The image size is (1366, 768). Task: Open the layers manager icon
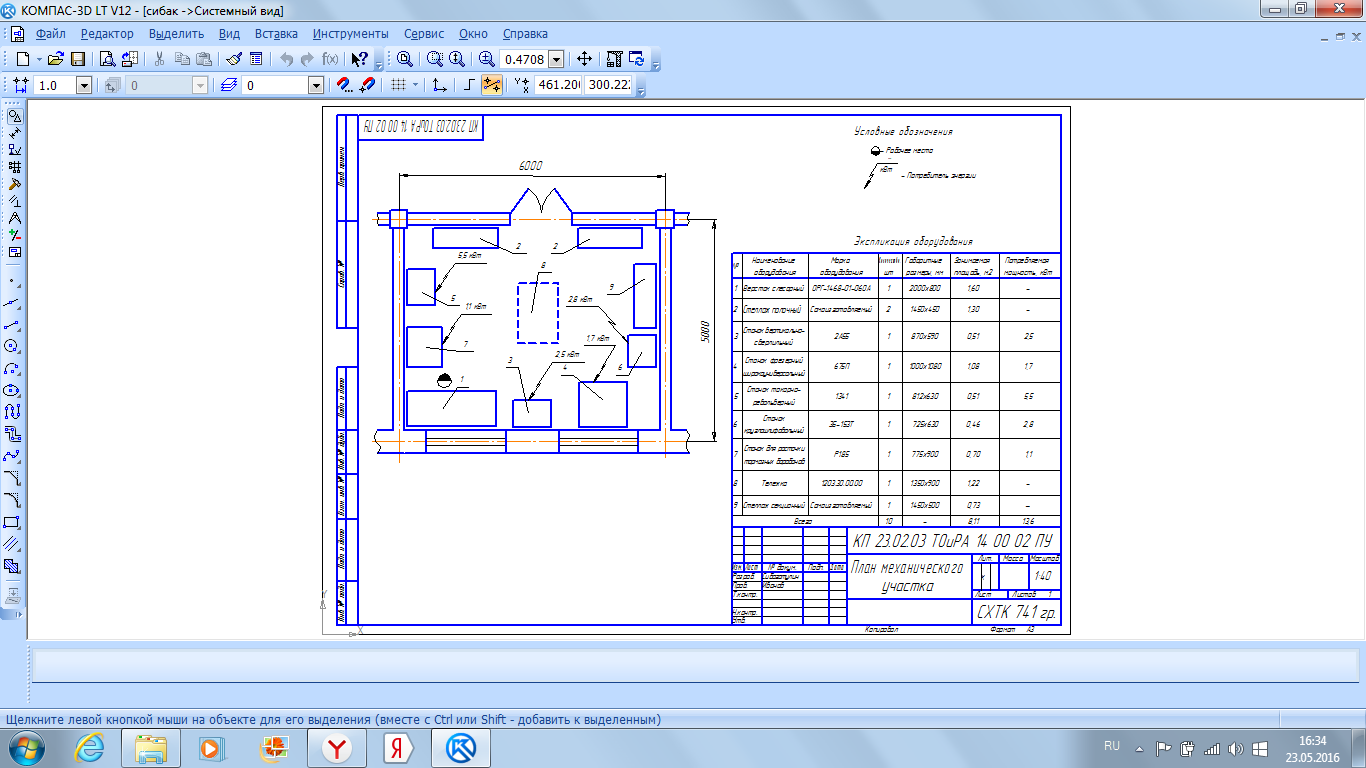(229, 86)
